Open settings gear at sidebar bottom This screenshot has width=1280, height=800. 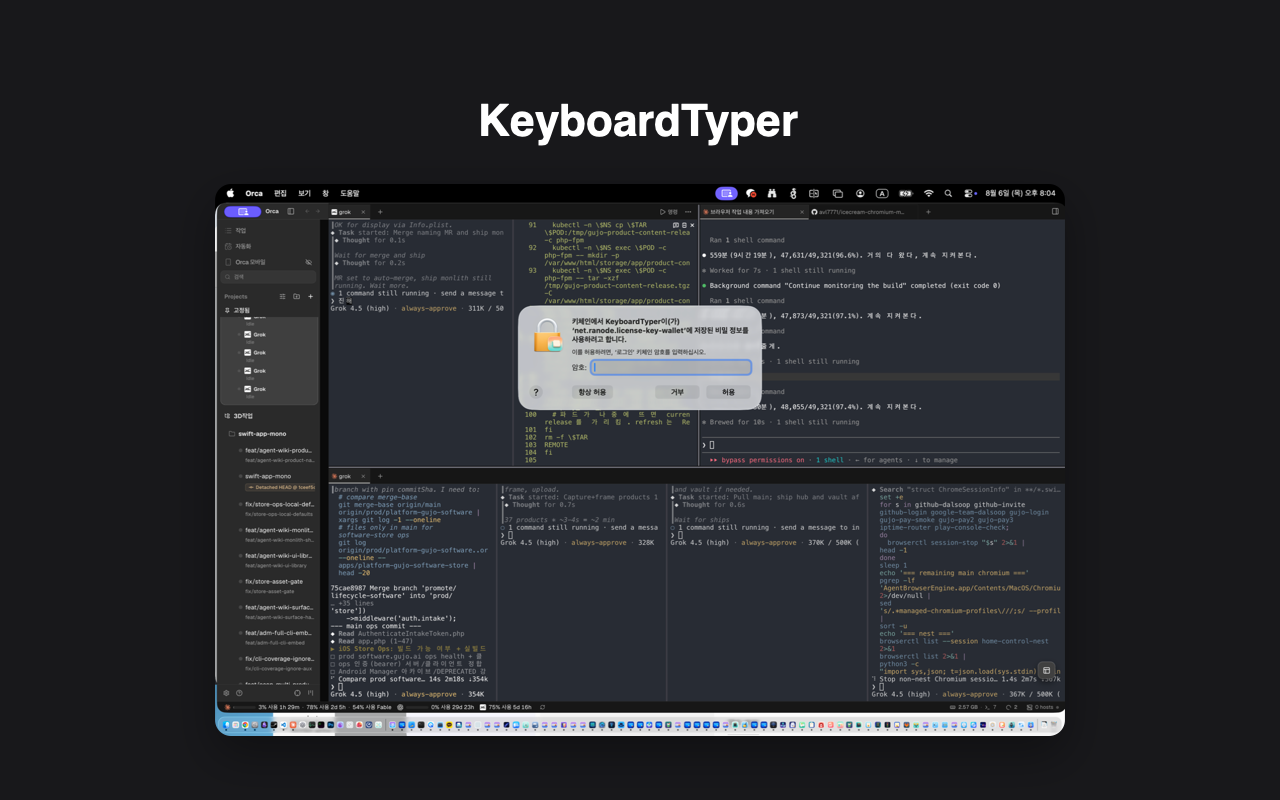click(x=226, y=692)
